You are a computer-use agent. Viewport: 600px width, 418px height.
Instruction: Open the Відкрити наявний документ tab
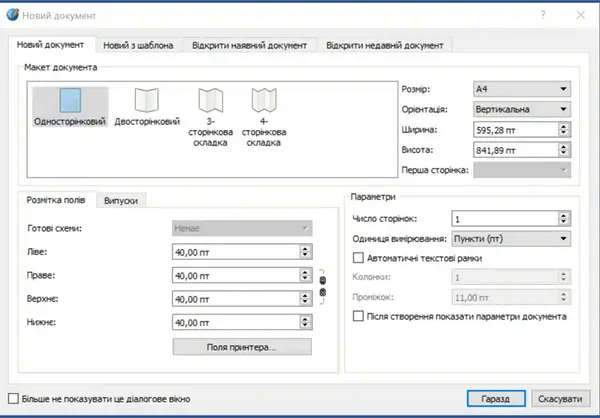[x=249, y=46]
